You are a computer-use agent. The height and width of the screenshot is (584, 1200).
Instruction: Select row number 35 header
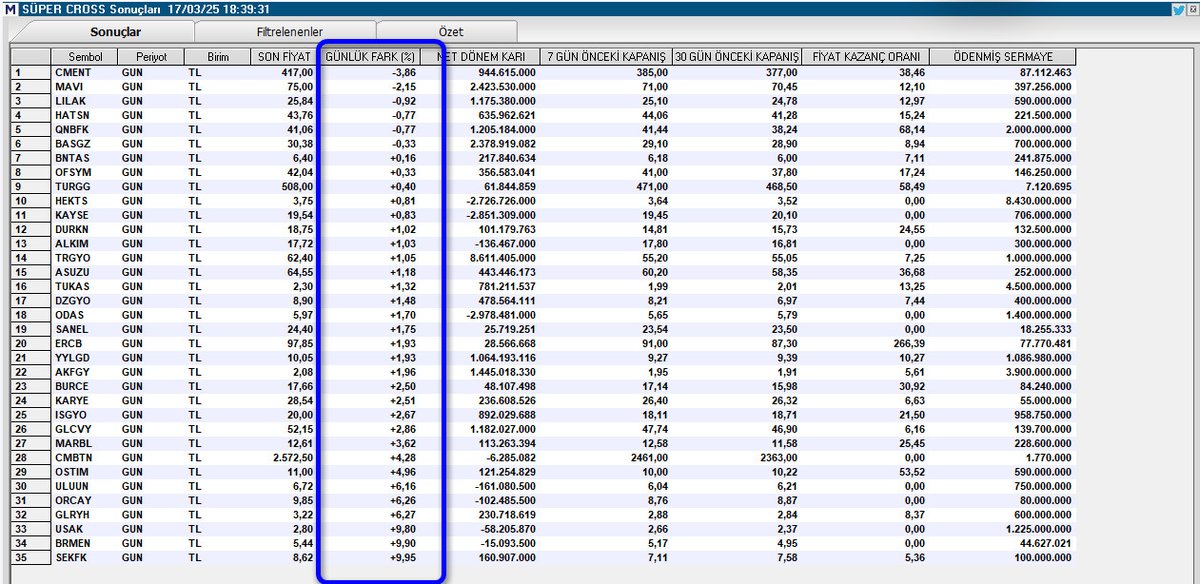tap(31, 557)
